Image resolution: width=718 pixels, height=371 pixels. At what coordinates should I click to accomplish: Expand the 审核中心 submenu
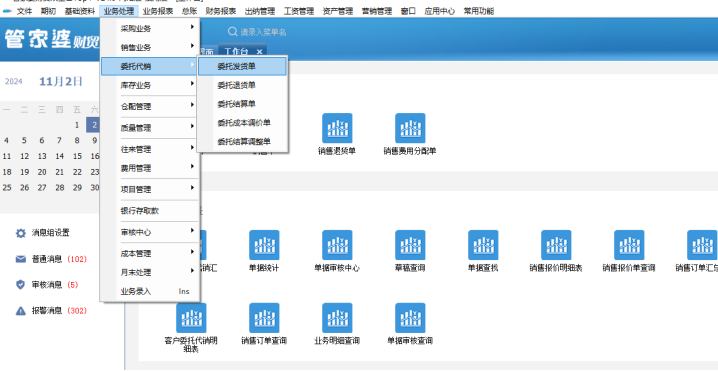pos(150,232)
